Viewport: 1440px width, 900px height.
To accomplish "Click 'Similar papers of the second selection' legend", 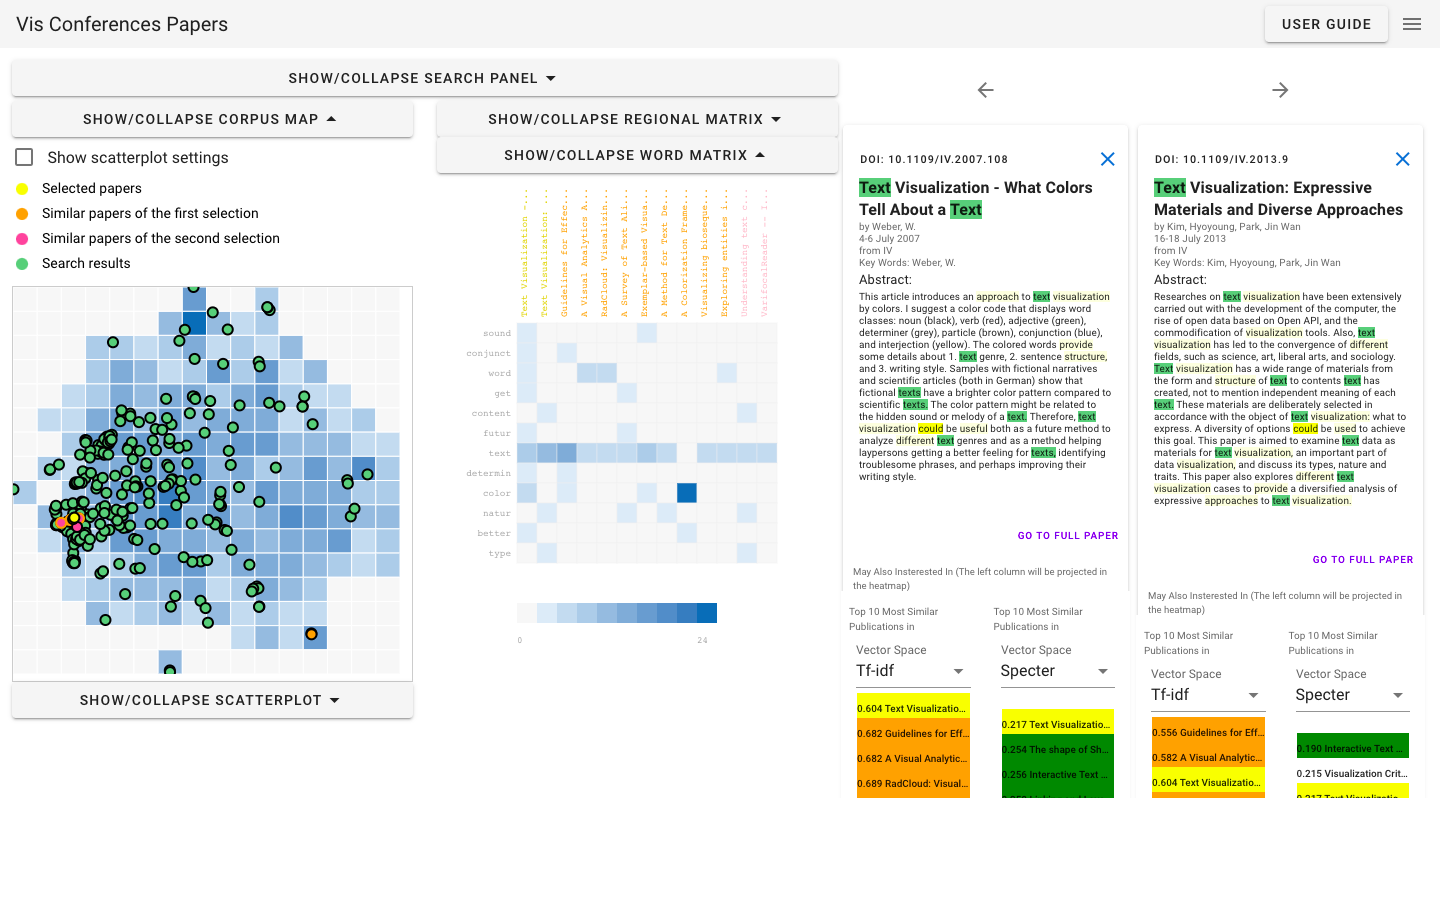I will pyautogui.click(x=161, y=238).
